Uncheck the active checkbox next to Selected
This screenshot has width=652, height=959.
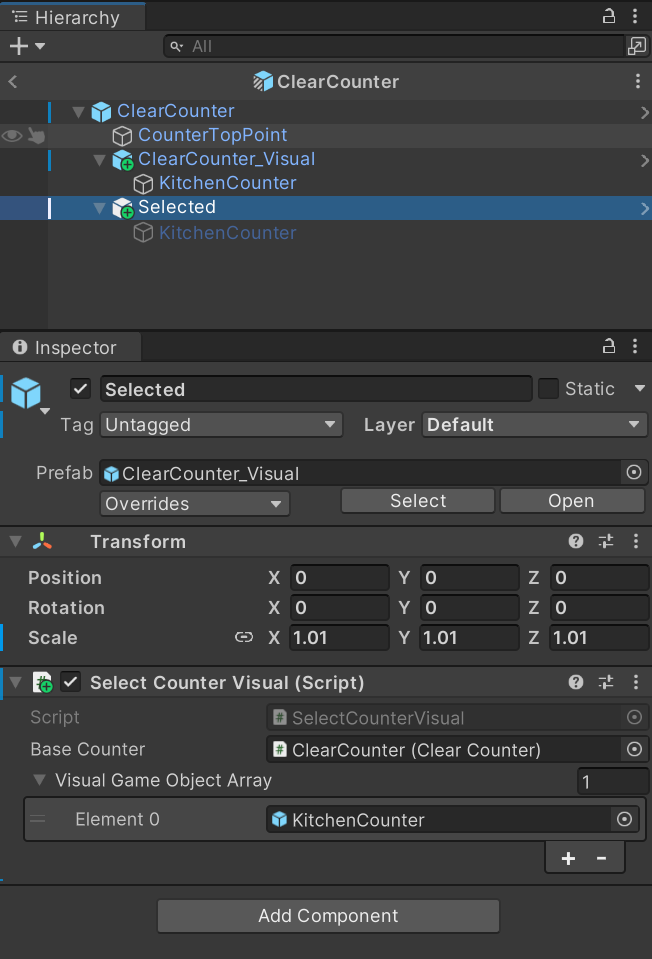79,389
